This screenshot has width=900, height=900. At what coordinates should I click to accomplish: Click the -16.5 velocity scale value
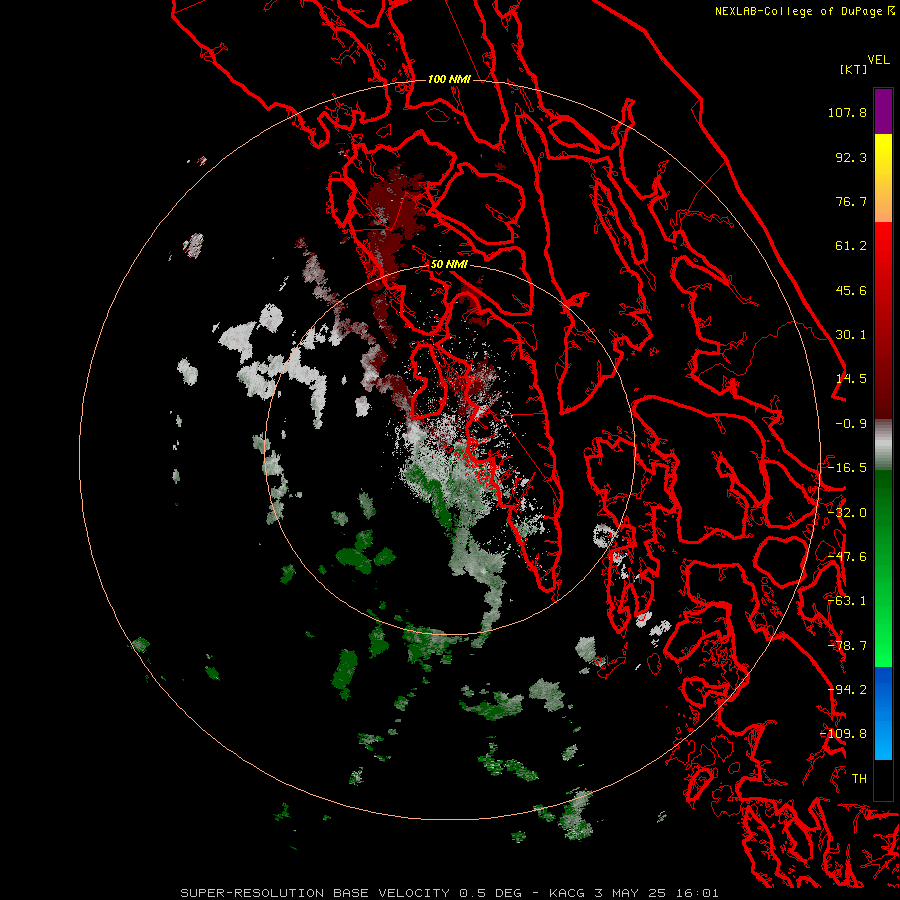click(847, 468)
